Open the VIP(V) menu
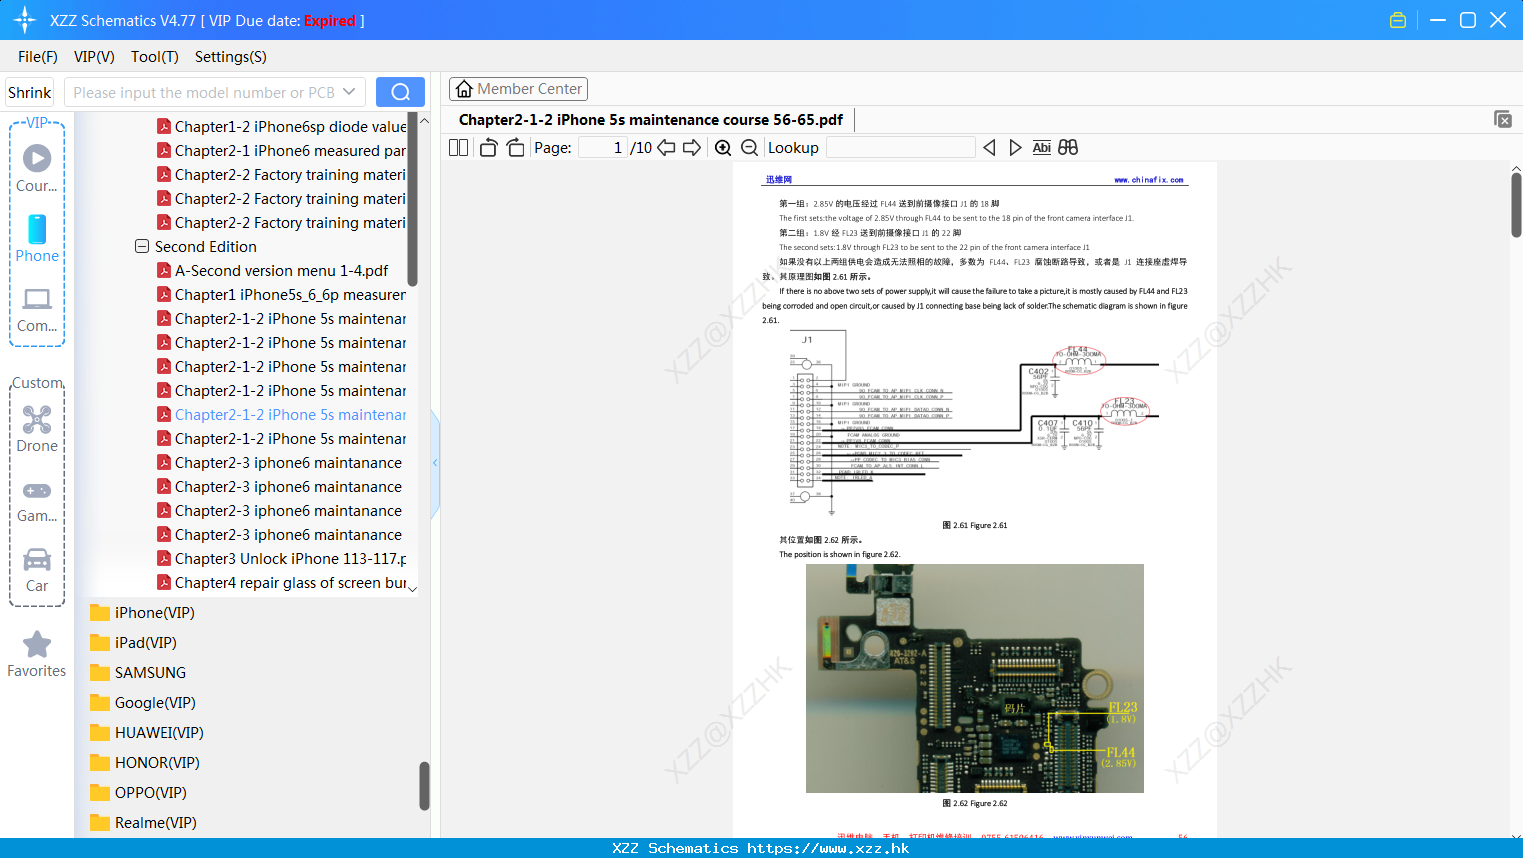 tap(94, 56)
